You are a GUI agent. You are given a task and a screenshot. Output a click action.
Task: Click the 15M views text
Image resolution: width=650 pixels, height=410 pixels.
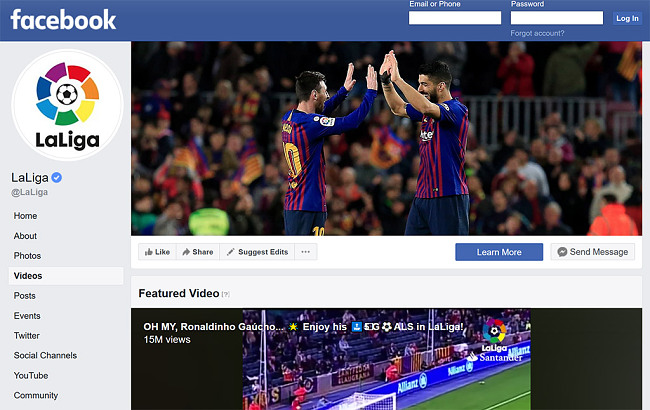(x=167, y=340)
